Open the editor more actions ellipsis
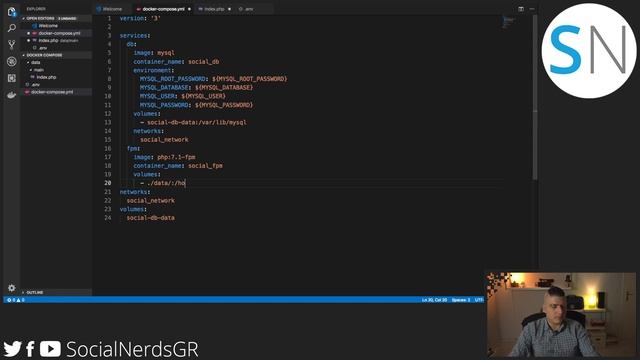 pos(532,9)
